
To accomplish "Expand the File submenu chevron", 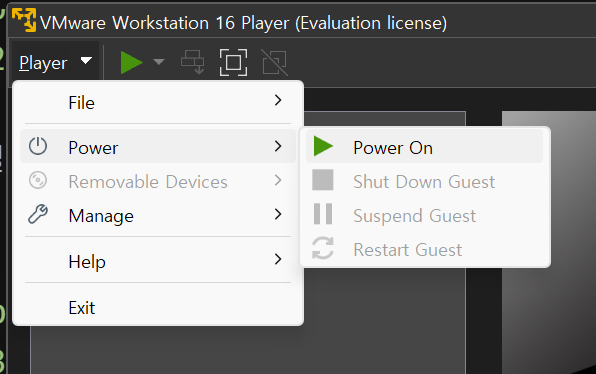I will (x=278, y=100).
